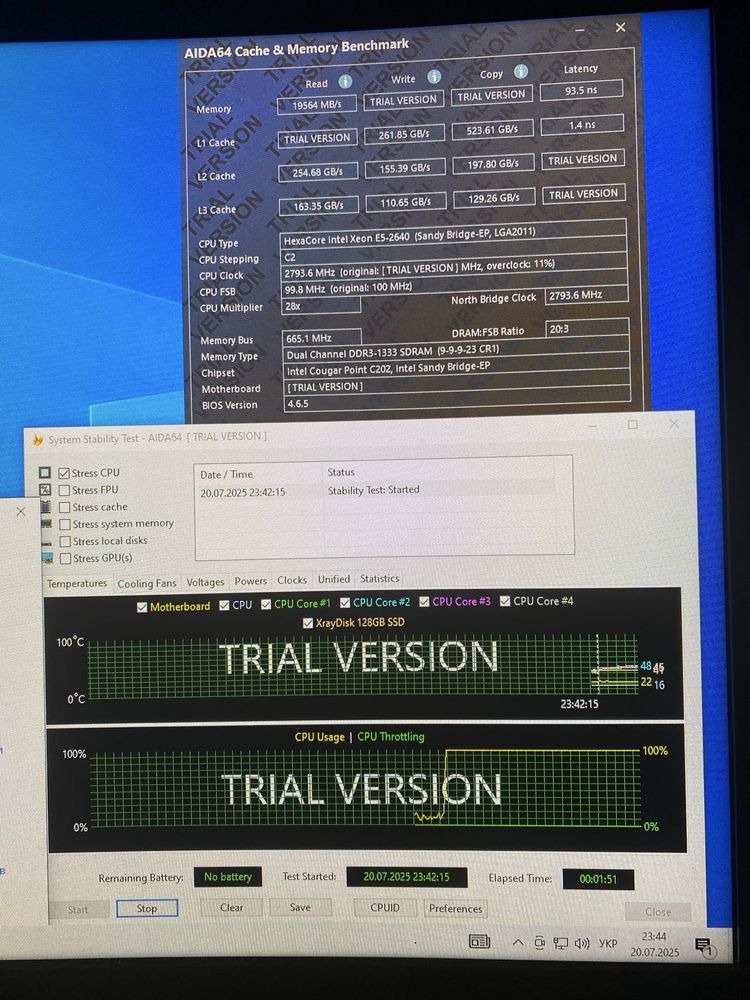Switch to the Temperatures tab

click(x=77, y=584)
